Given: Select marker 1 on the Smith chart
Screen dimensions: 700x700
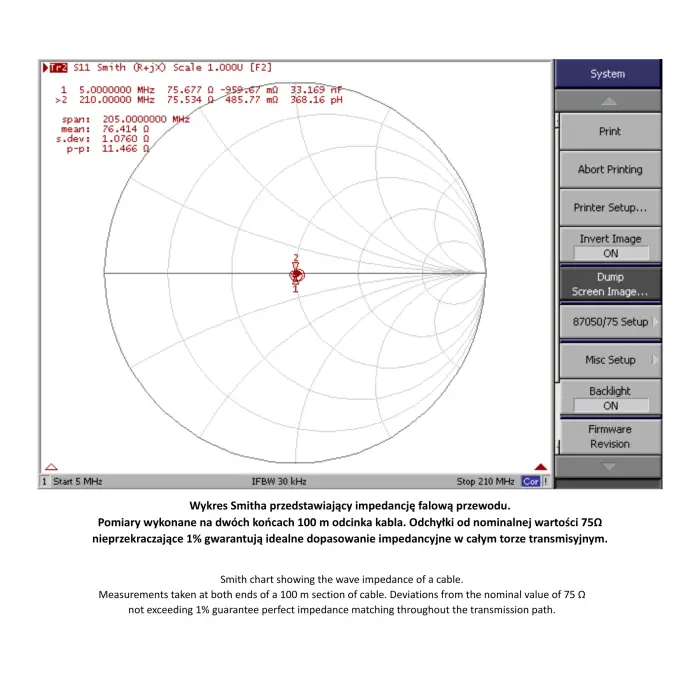Looking at the screenshot, I should click(296, 288).
